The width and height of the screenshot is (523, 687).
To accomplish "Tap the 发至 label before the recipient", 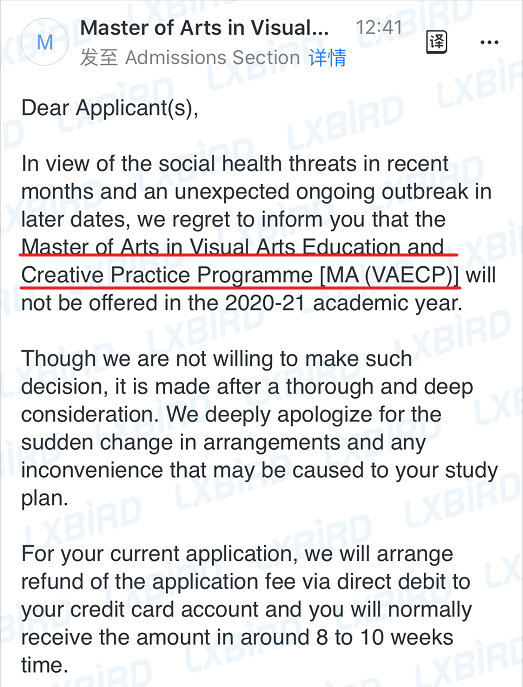I will pos(99,58).
